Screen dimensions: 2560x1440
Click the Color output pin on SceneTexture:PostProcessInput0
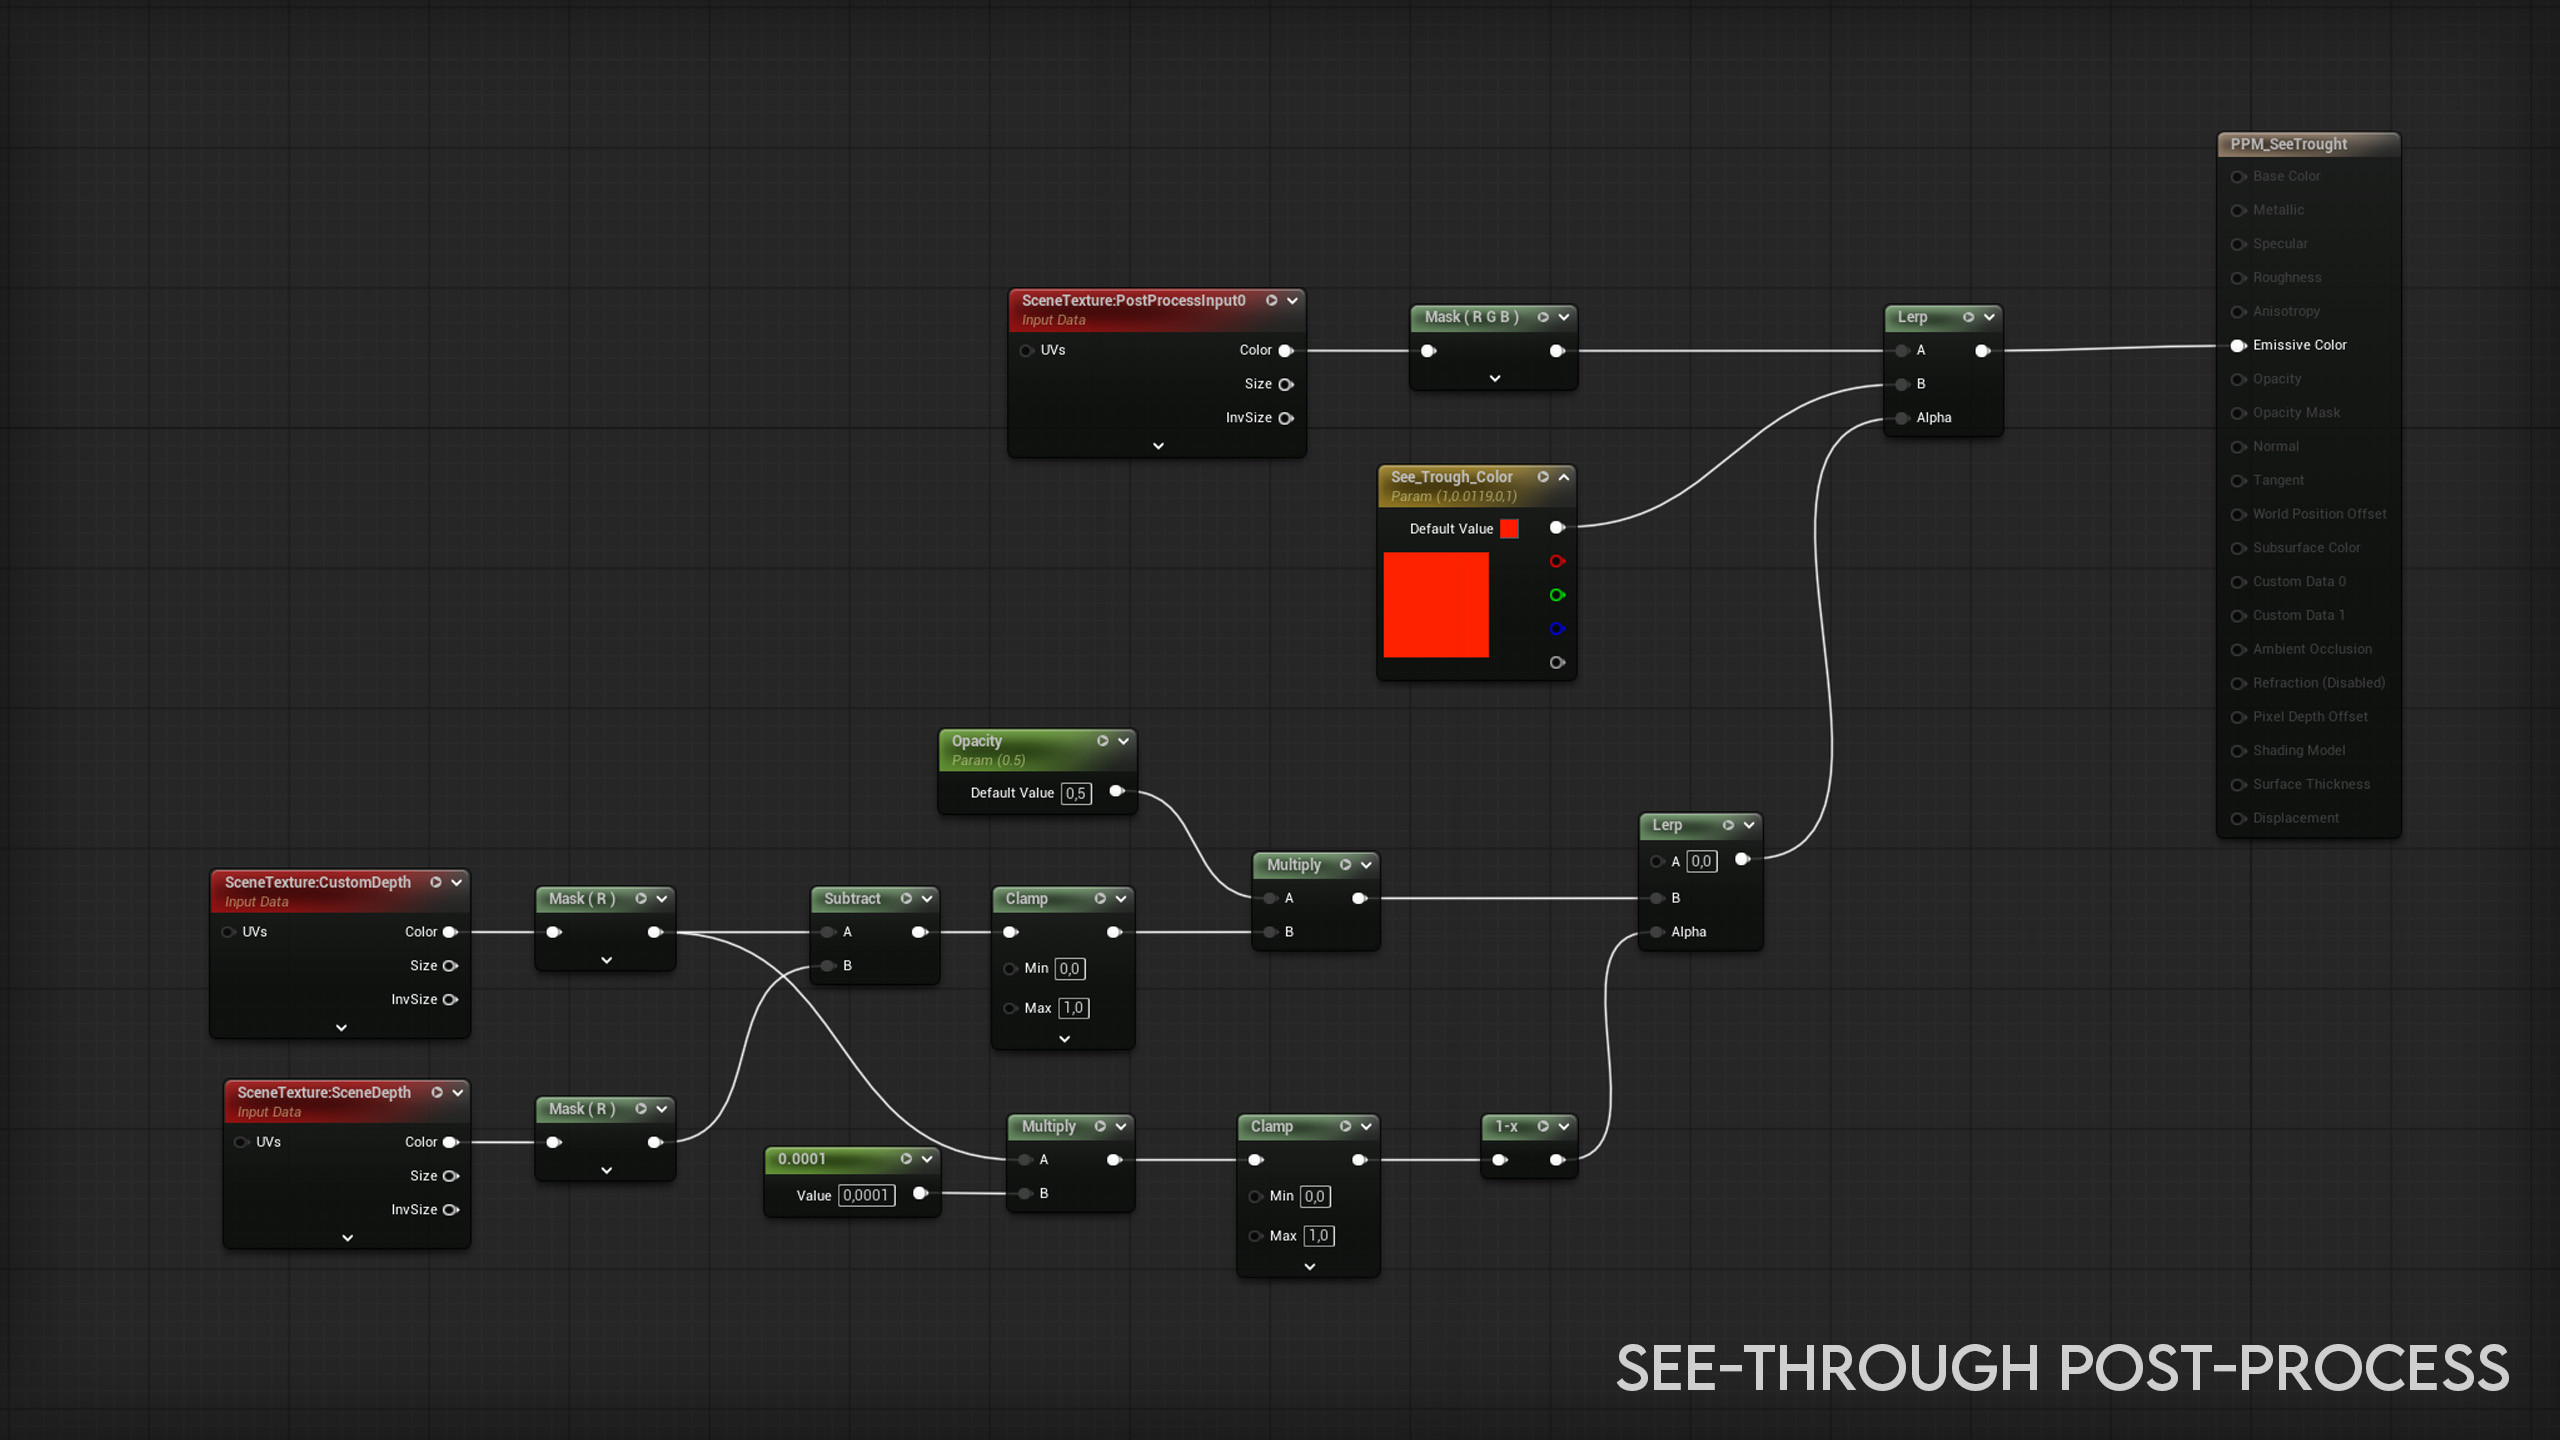1286,350
